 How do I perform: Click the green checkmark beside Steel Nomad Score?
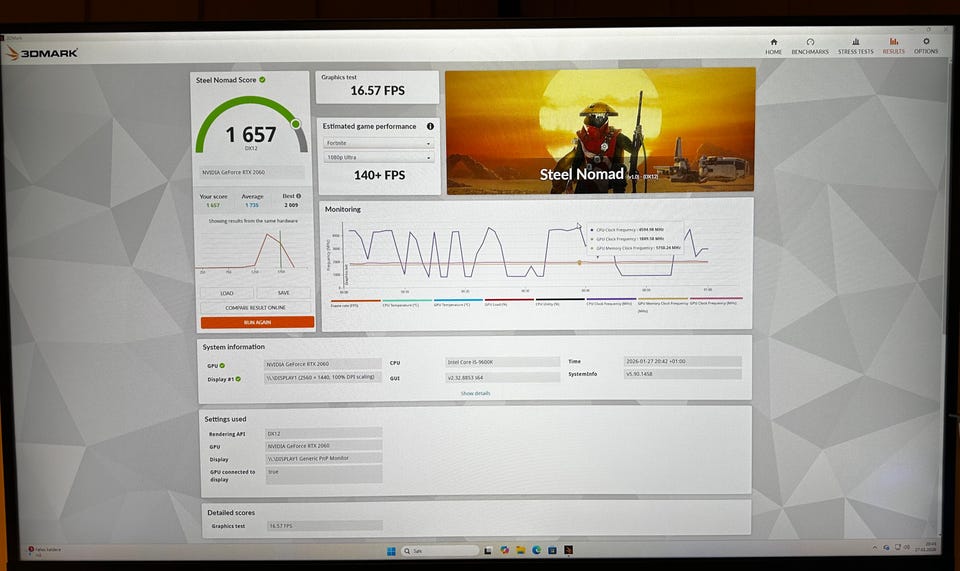[262, 80]
